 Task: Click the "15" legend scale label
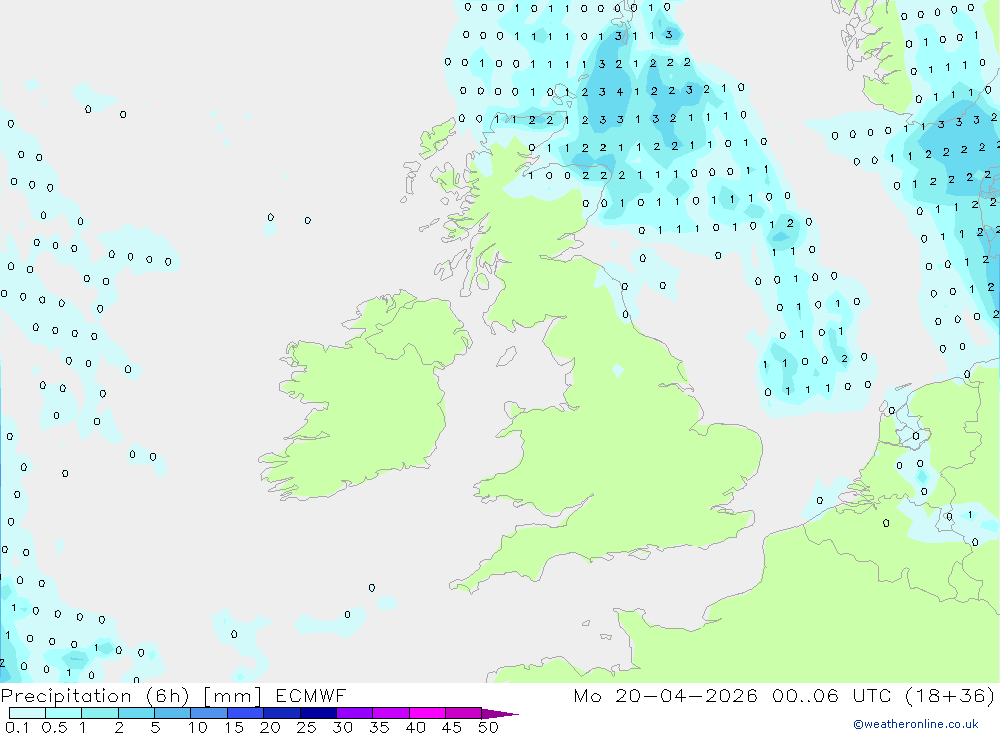[x=234, y=727]
